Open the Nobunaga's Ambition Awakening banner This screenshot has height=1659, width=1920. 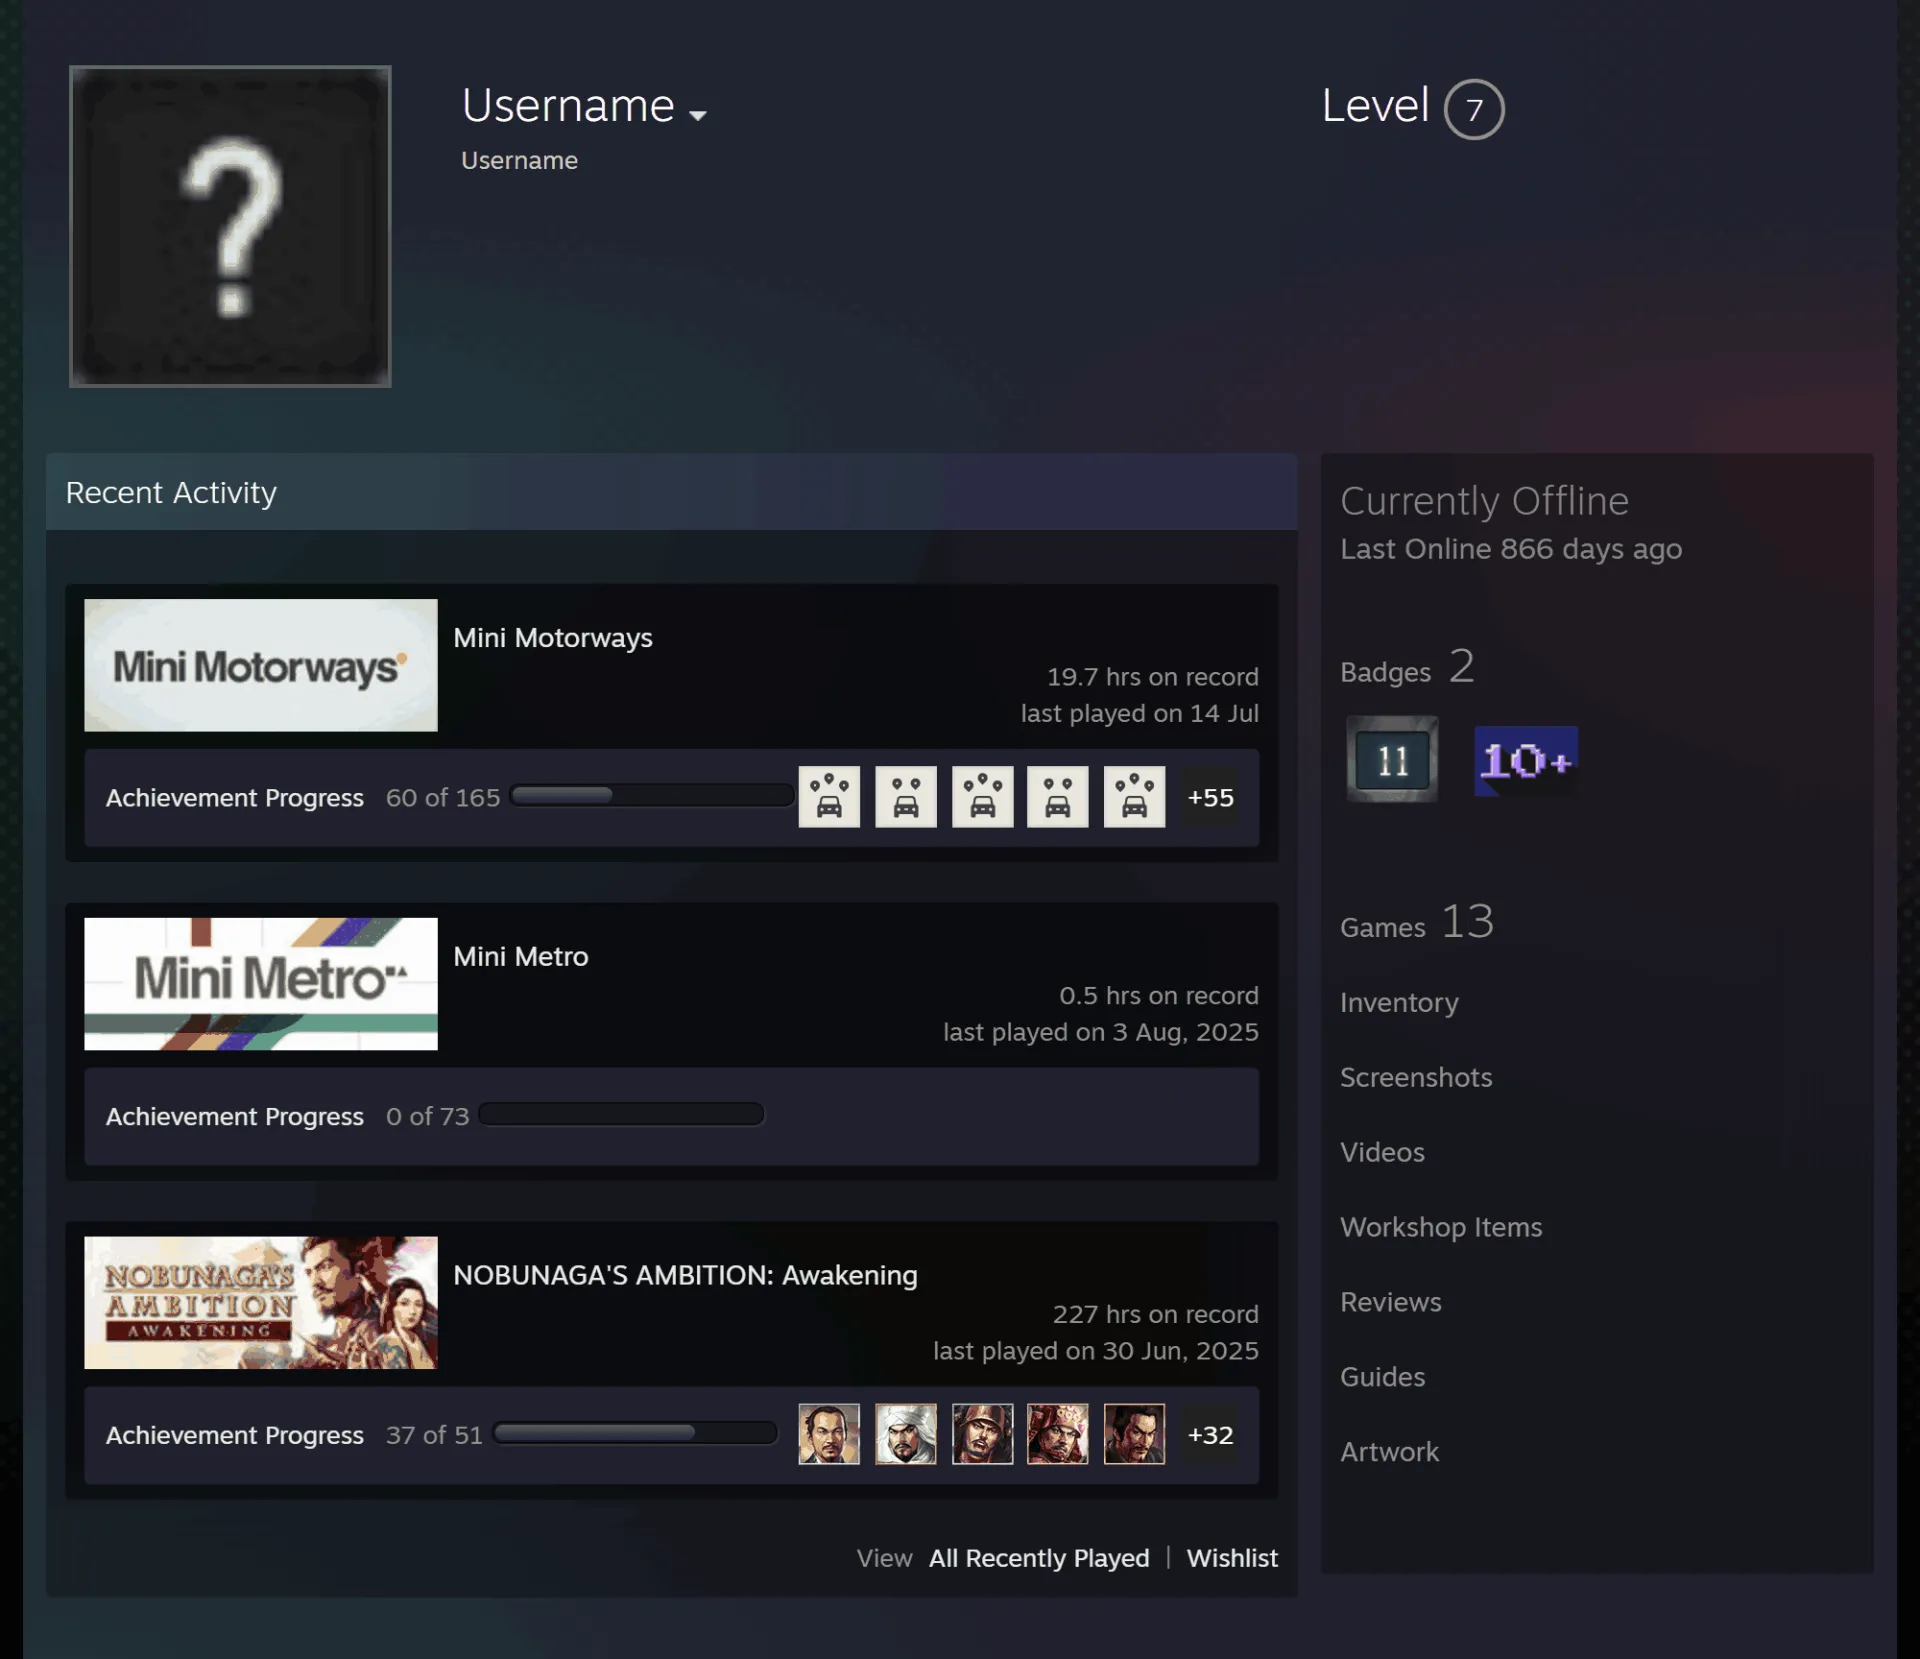[x=261, y=1302]
